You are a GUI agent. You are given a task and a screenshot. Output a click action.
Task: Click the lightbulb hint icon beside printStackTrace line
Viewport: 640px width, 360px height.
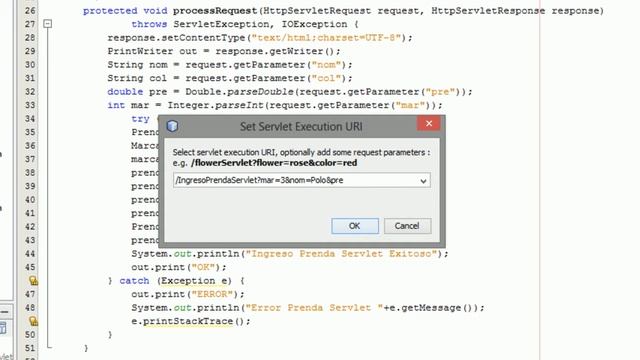click(33, 321)
